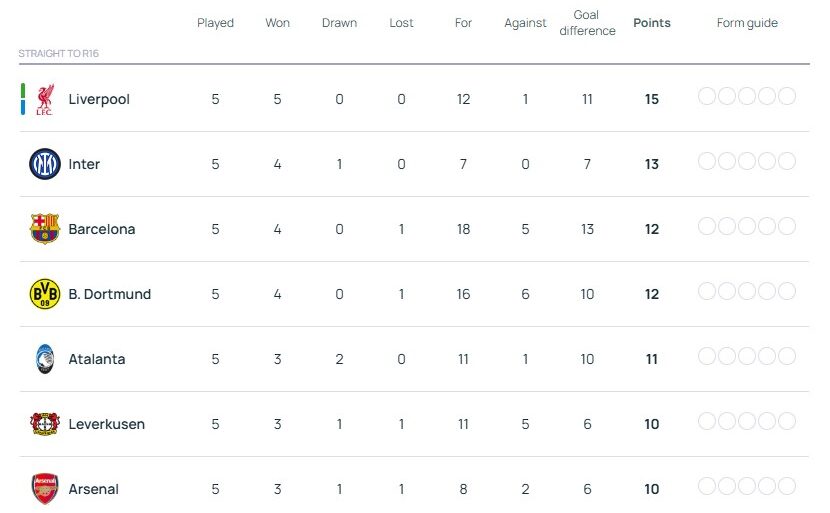The image size is (830, 513).
Task: Select the Atalanta team name
Action: [x=97, y=359]
